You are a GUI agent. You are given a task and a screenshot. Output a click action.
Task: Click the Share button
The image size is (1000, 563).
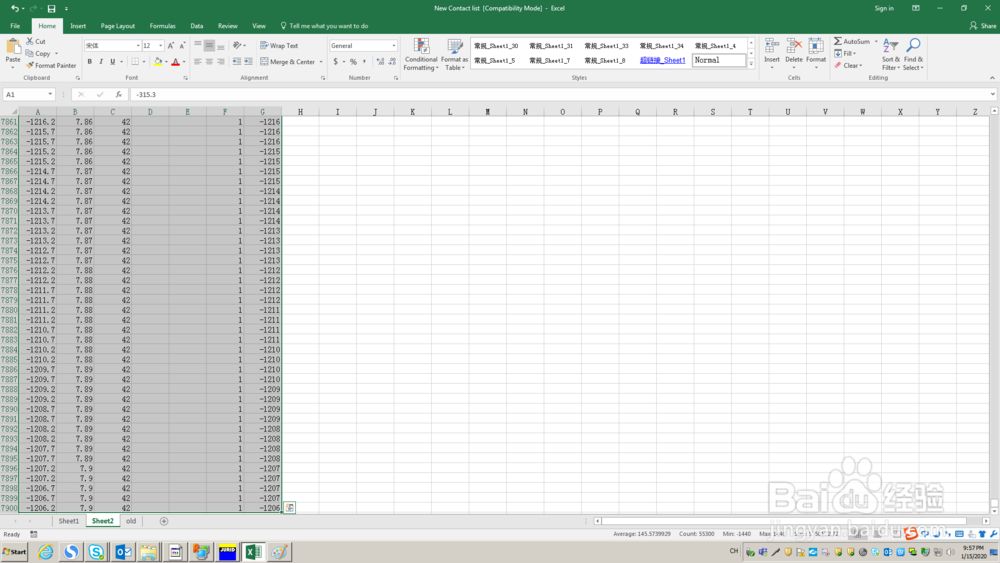983,26
